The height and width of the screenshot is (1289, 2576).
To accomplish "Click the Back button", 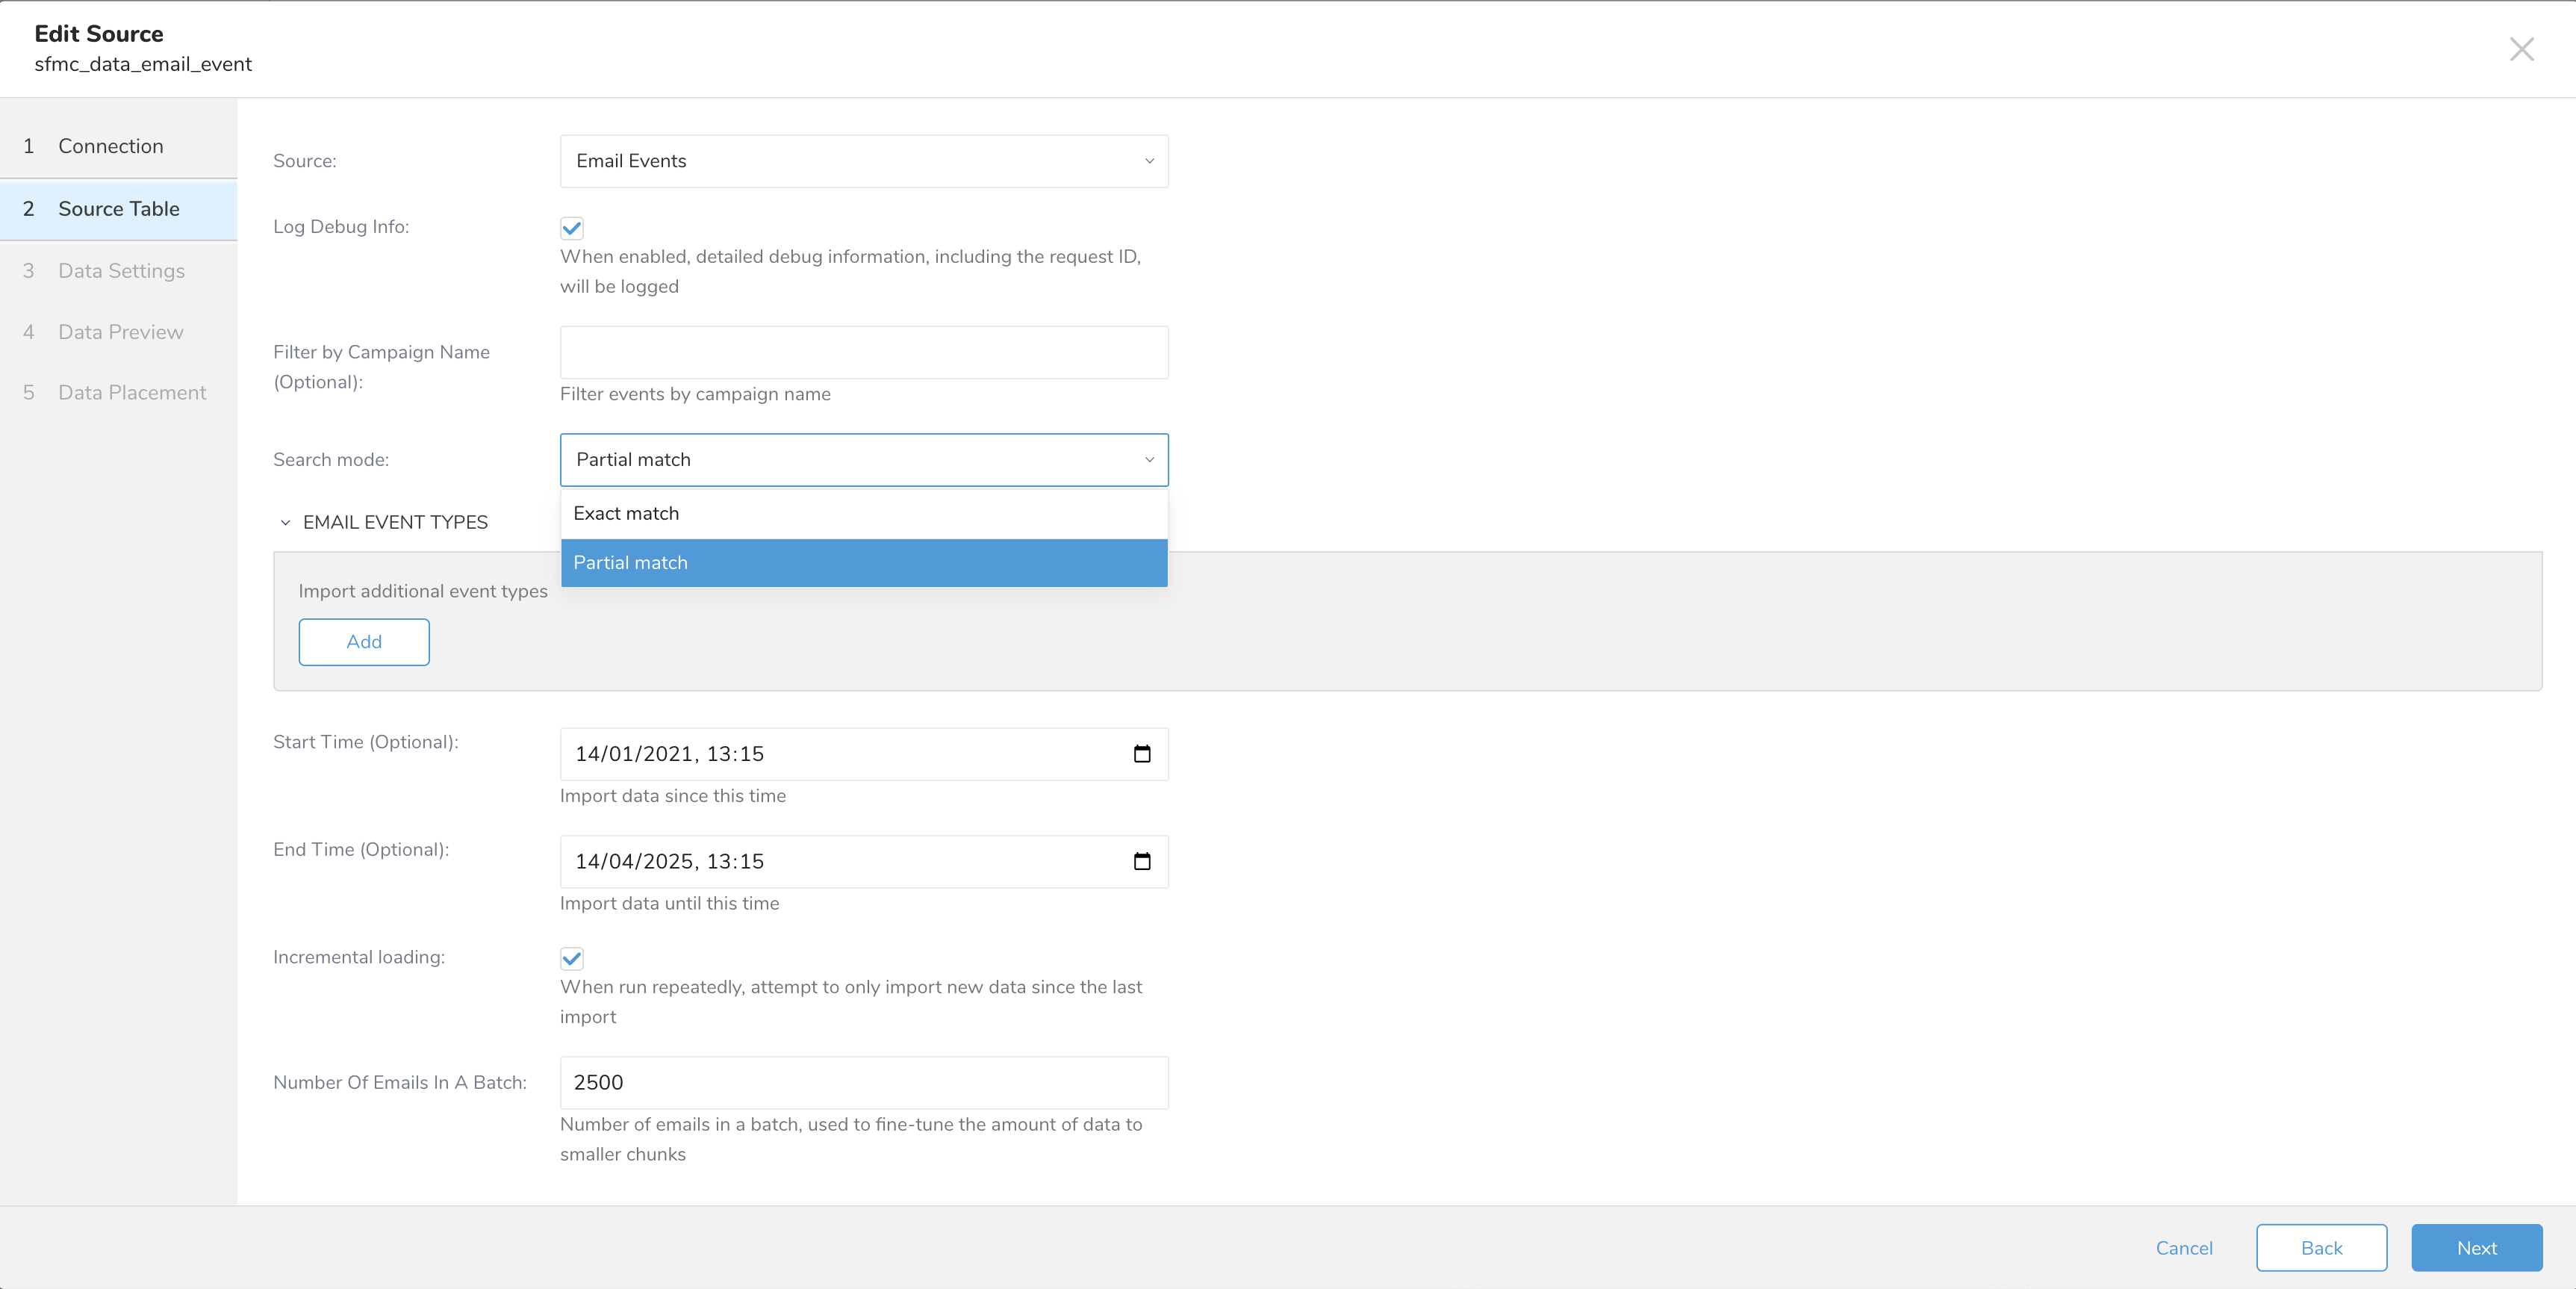I will coord(2320,1247).
